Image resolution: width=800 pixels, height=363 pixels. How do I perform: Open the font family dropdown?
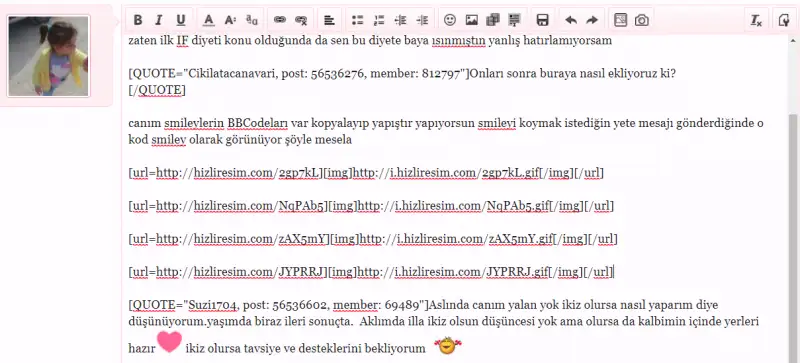click(x=252, y=20)
